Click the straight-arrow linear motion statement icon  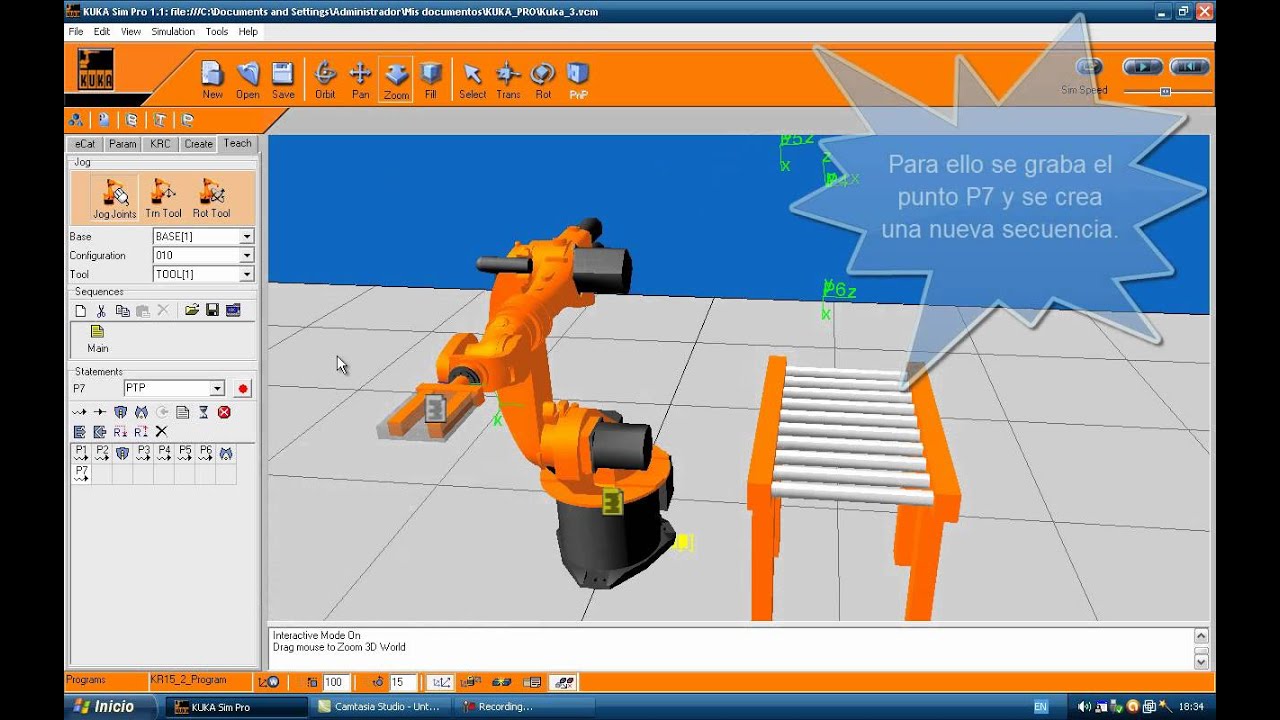point(100,412)
